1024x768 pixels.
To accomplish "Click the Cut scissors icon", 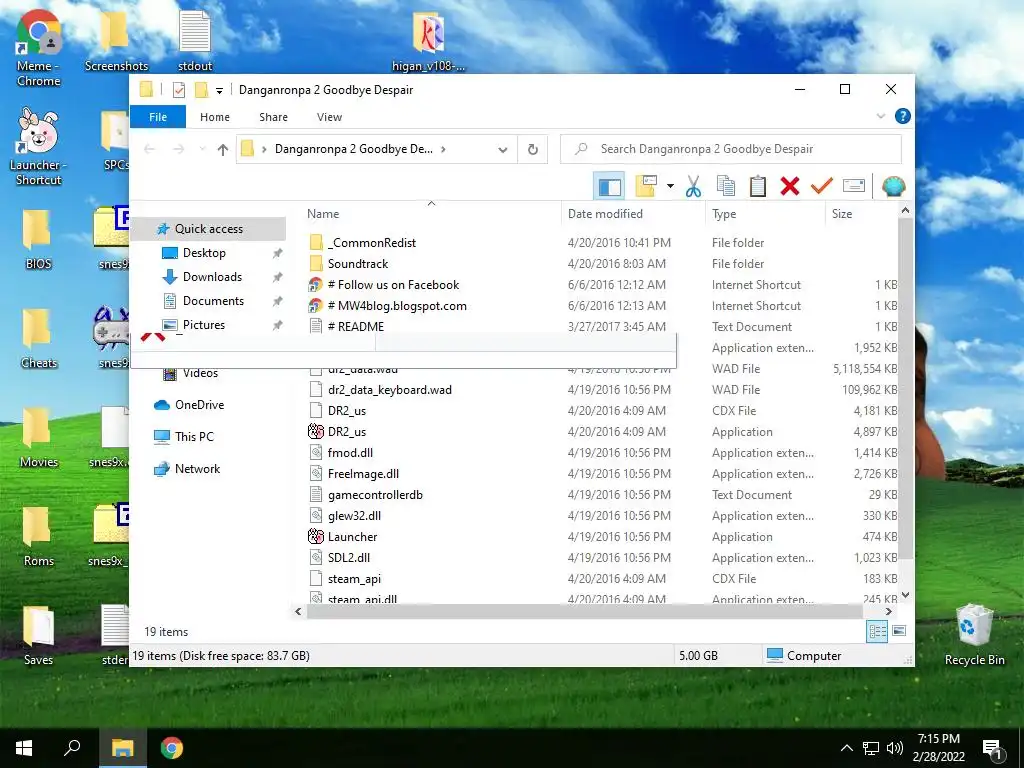I will click(694, 186).
